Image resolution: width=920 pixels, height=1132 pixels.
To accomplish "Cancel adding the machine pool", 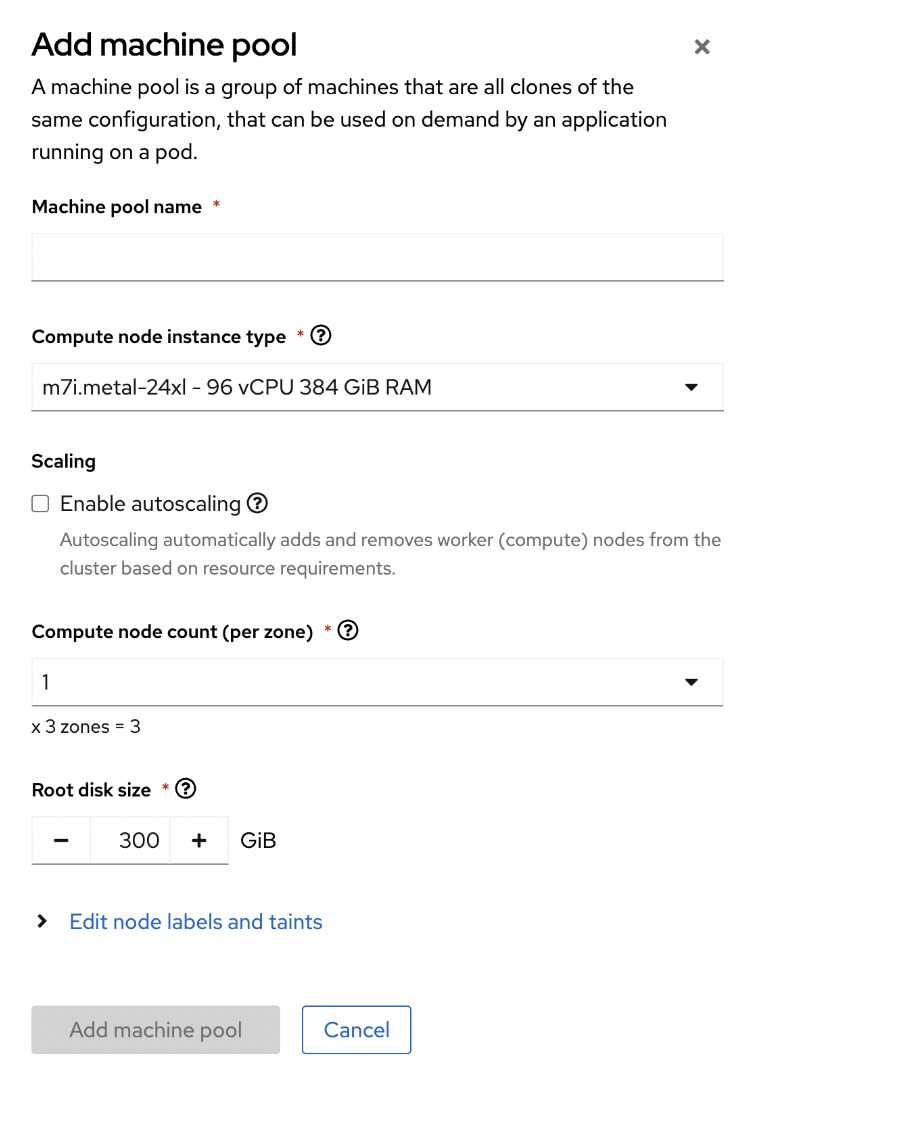I will [x=356, y=1029].
